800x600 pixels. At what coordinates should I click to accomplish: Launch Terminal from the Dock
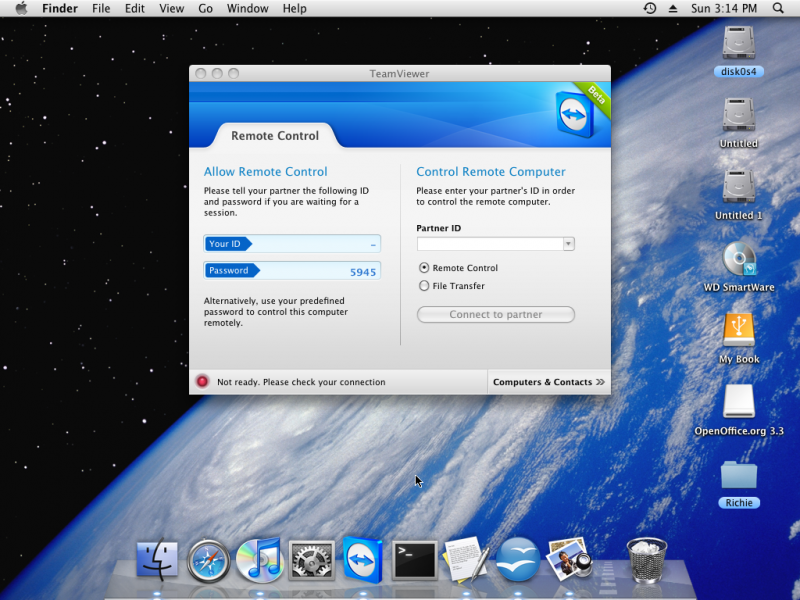[x=413, y=560]
